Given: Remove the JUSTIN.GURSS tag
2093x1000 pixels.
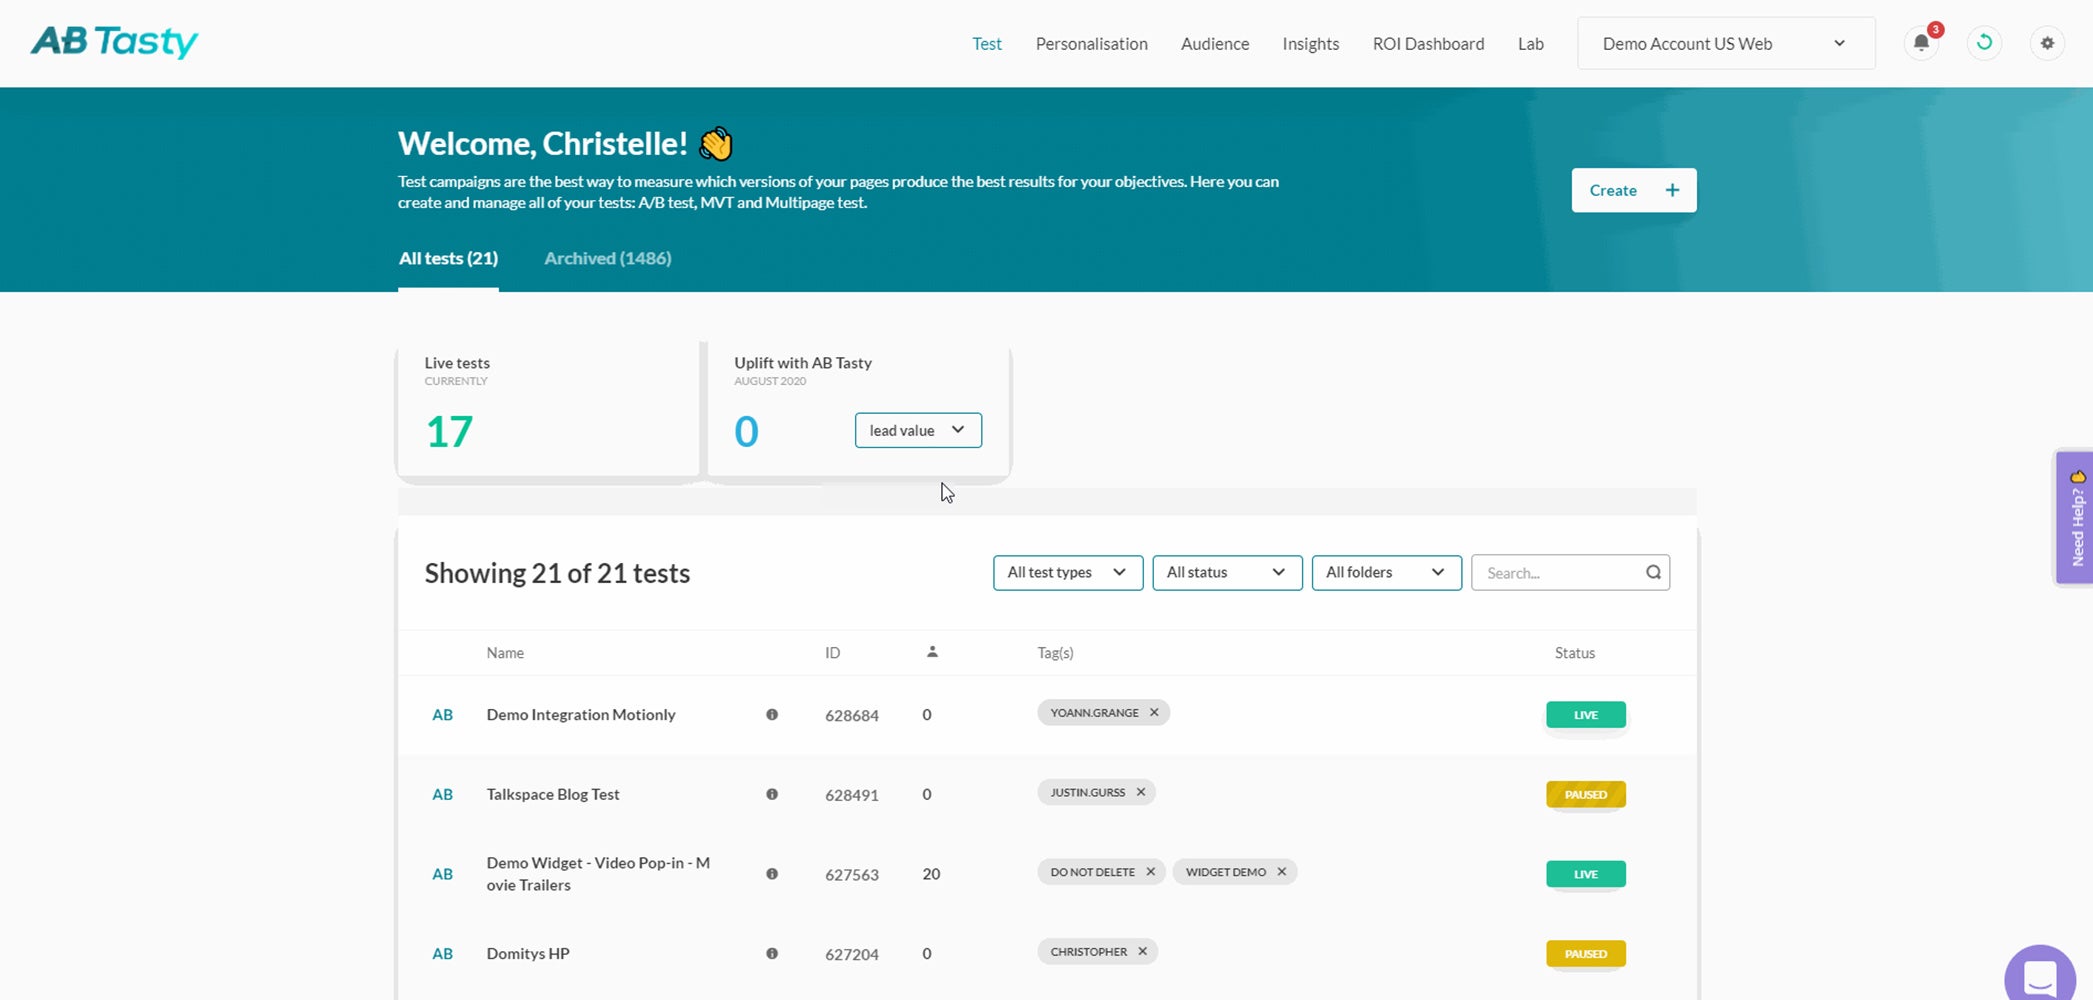Looking at the screenshot, I should [1141, 792].
